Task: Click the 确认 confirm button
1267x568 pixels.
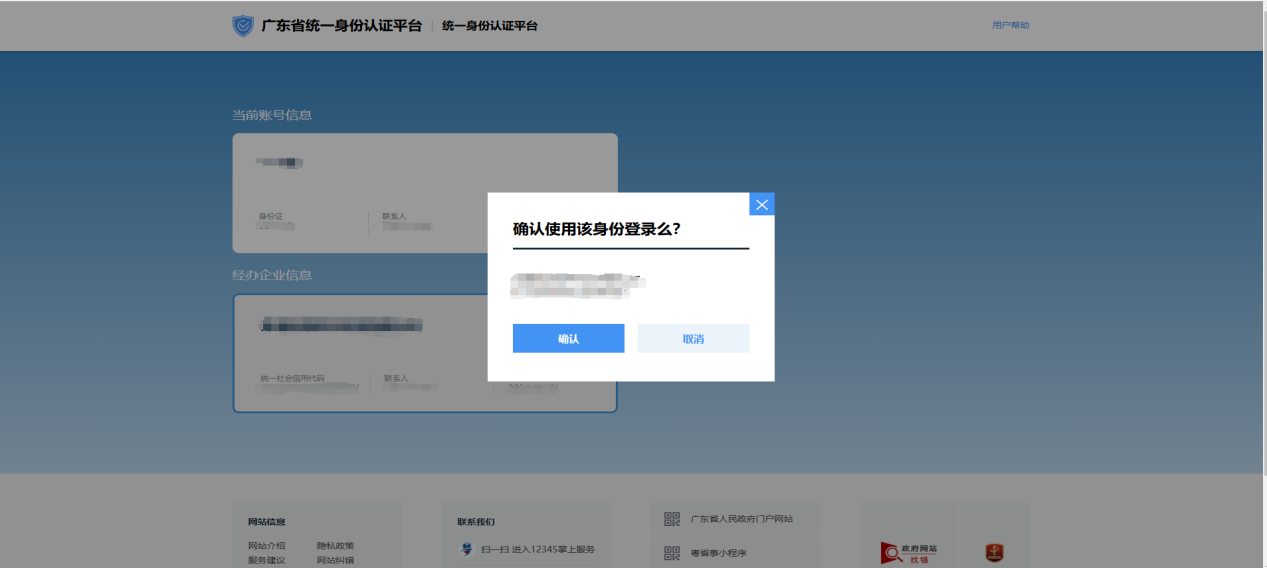Action: click(x=568, y=339)
